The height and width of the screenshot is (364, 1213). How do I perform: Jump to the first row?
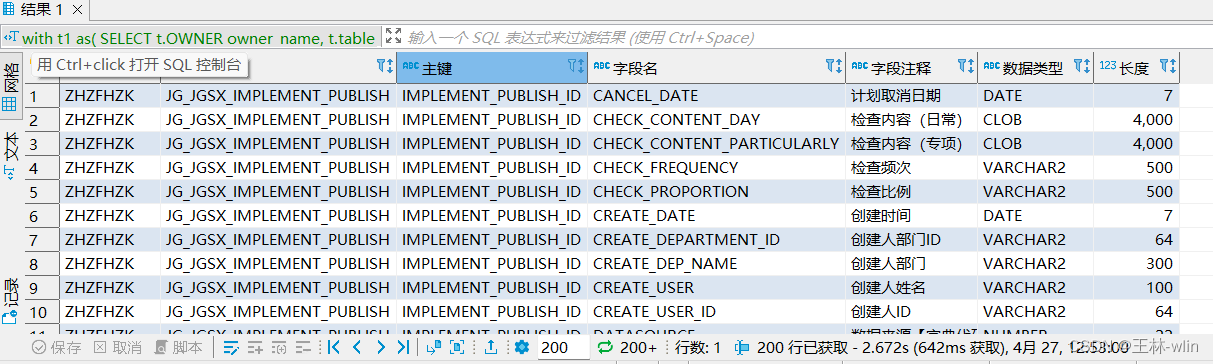334,348
